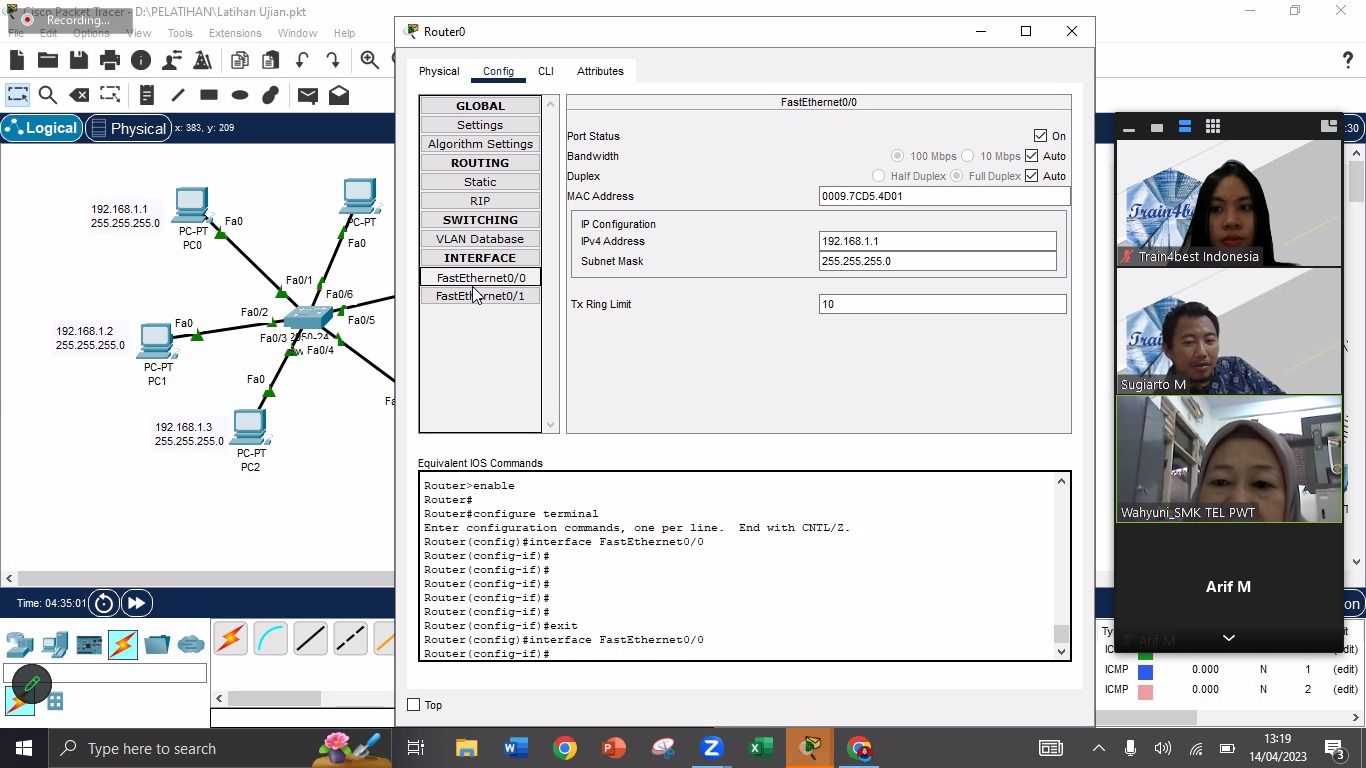The image size is (1366, 768).
Task: Switch to the CLI tab
Action: point(545,71)
